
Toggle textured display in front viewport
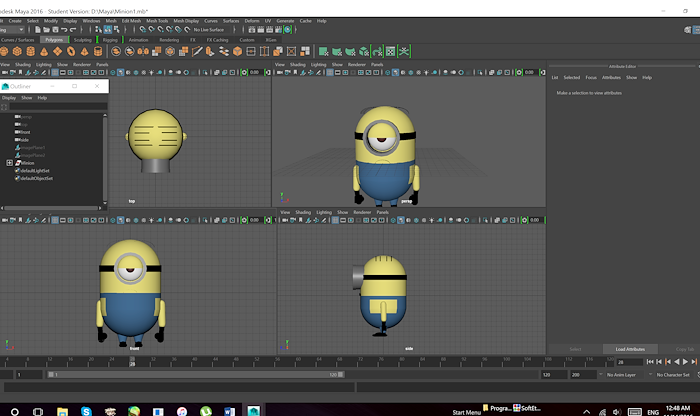tap(144, 220)
